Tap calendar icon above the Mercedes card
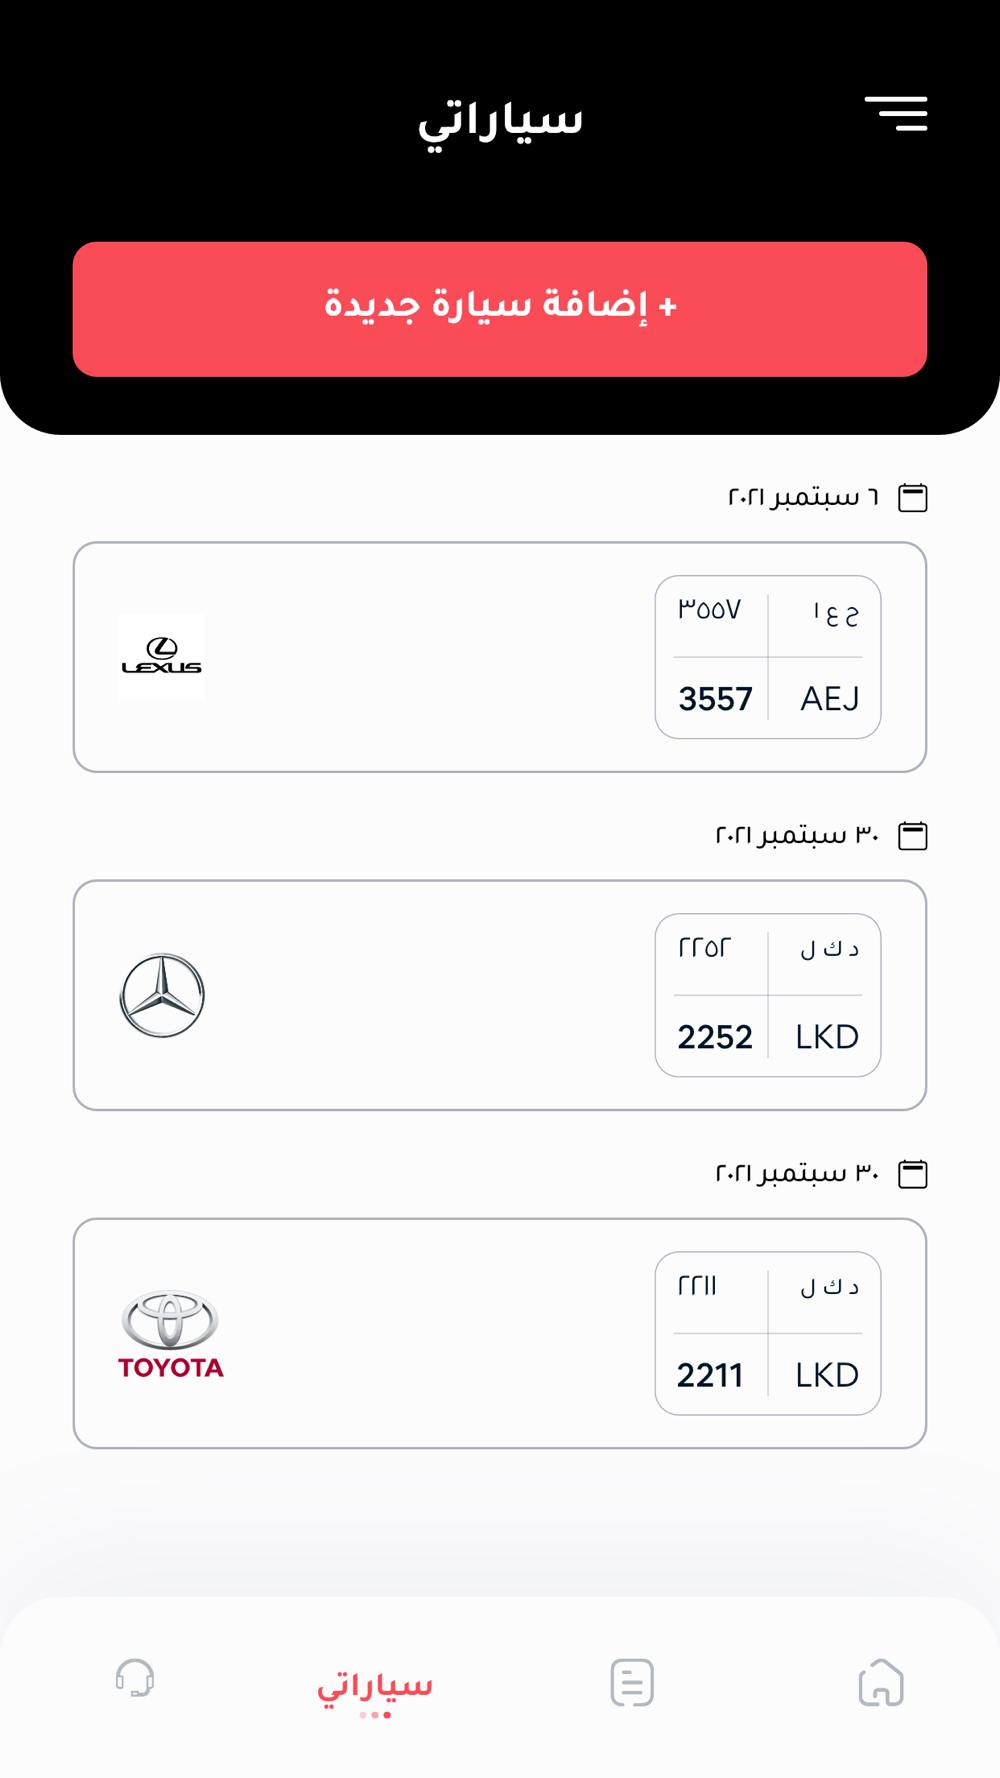The image size is (1000, 1778). click(913, 835)
